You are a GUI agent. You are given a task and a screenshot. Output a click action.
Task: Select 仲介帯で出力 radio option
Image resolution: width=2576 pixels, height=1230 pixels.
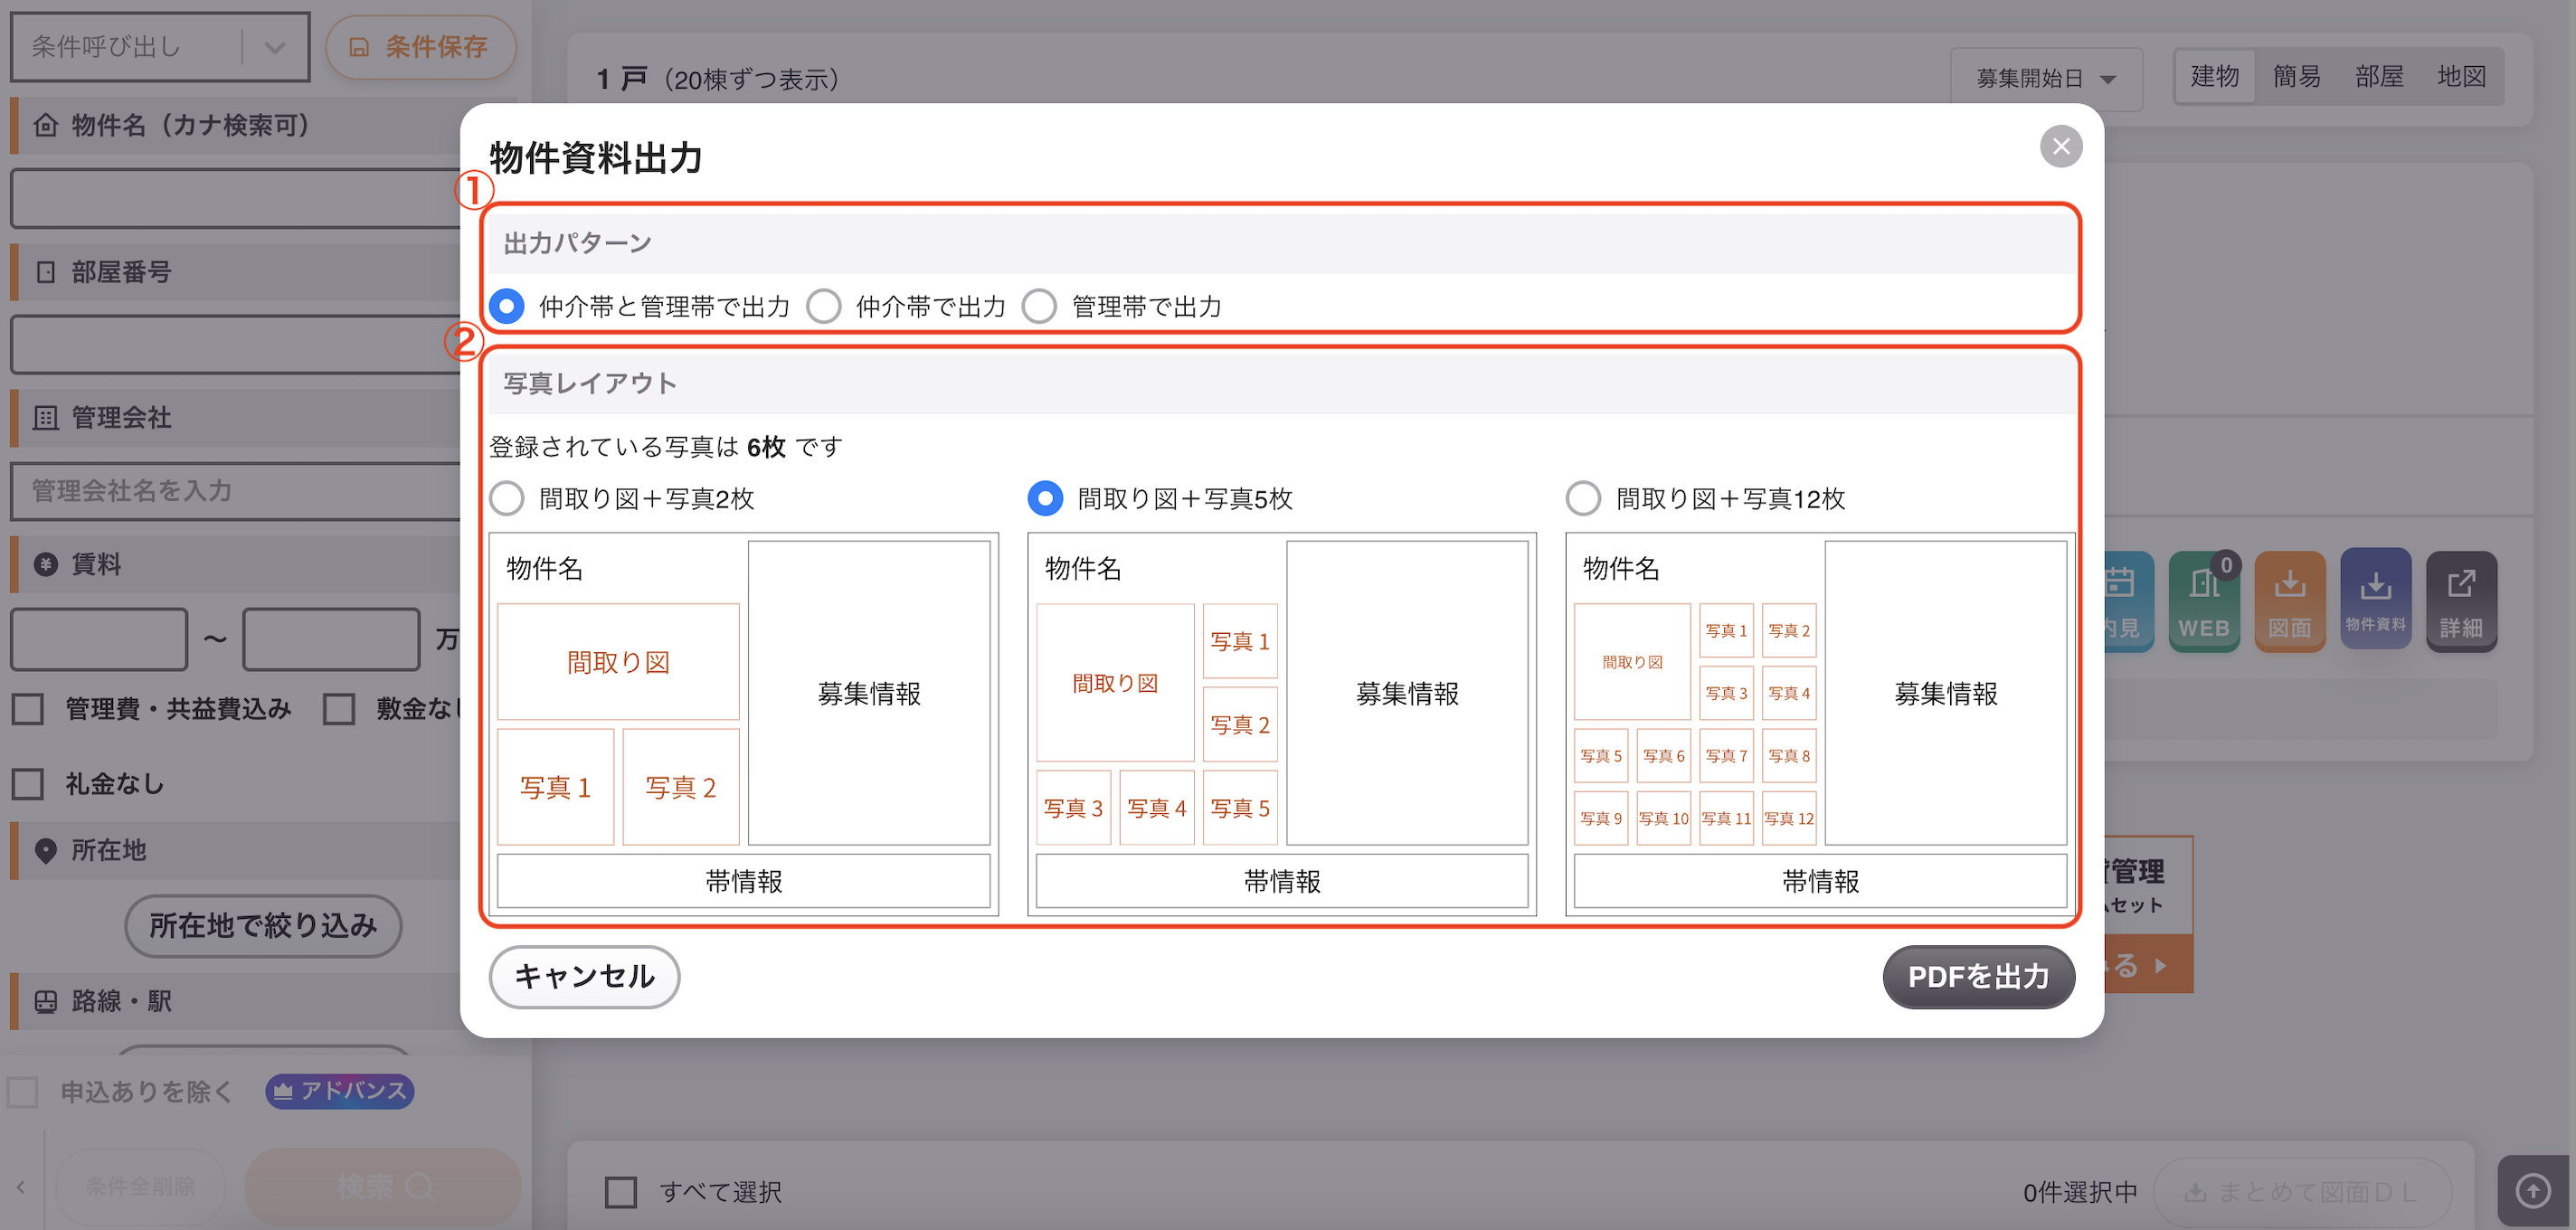pos(823,306)
